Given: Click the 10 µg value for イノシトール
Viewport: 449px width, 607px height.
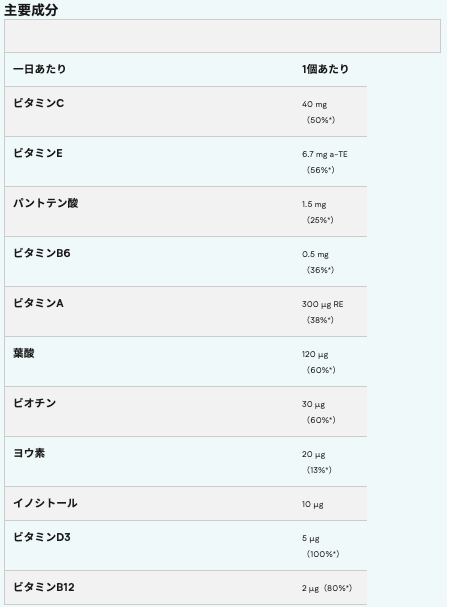Looking at the screenshot, I should 313,504.
